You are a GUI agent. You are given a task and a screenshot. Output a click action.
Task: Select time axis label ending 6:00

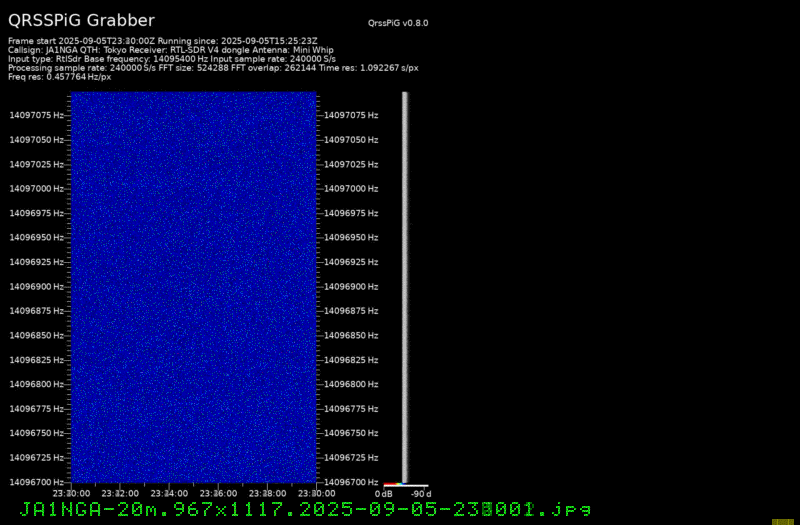tap(218, 494)
